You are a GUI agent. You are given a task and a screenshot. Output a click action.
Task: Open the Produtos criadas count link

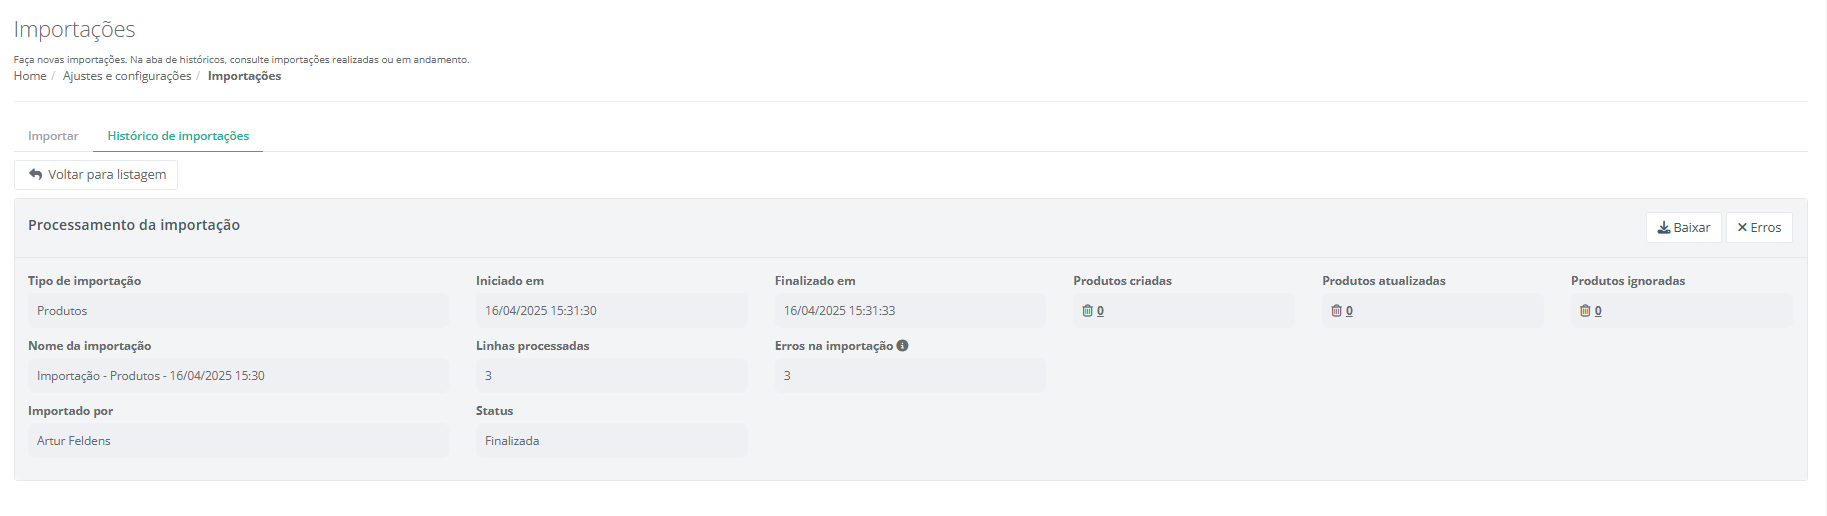coord(1100,311)
